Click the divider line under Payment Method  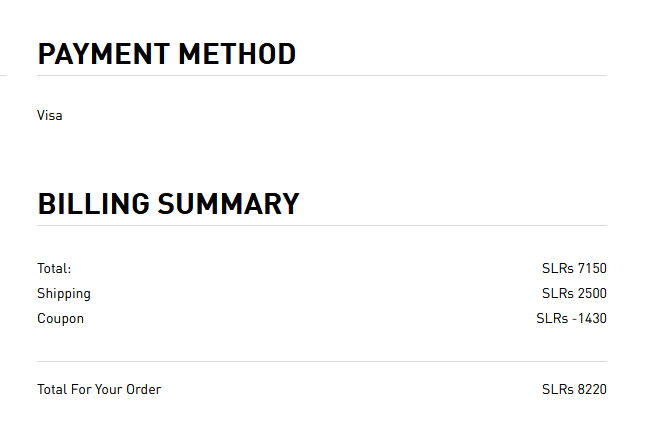point(322,75)
